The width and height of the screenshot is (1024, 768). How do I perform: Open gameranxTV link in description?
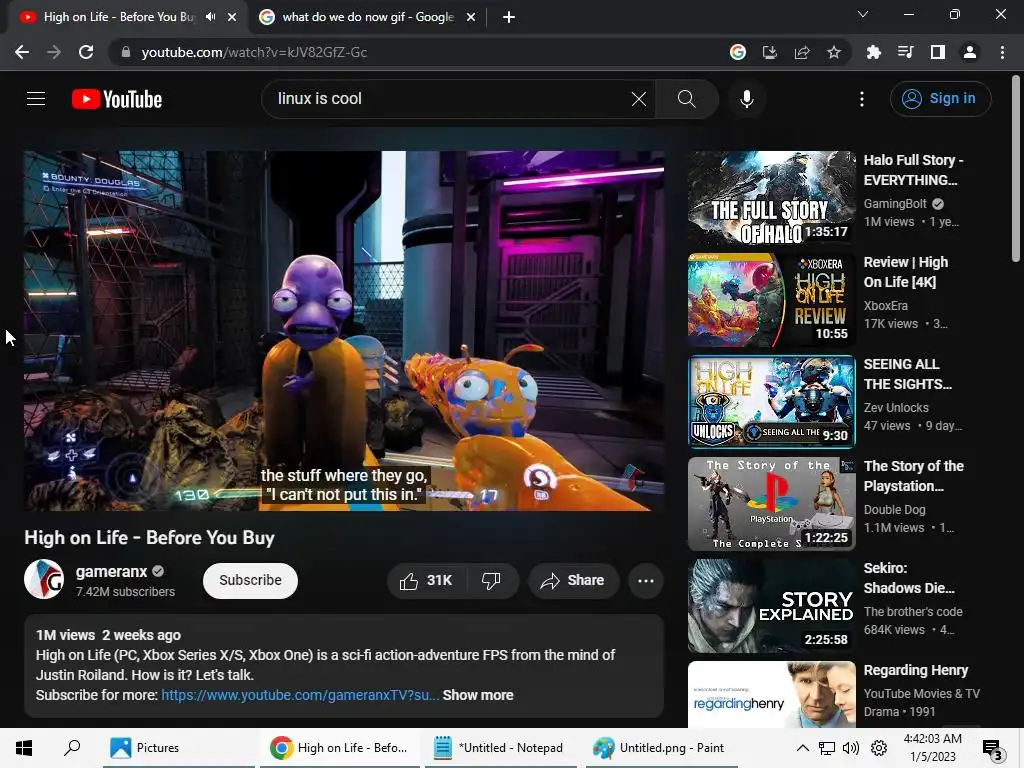(x=300, y=695)
